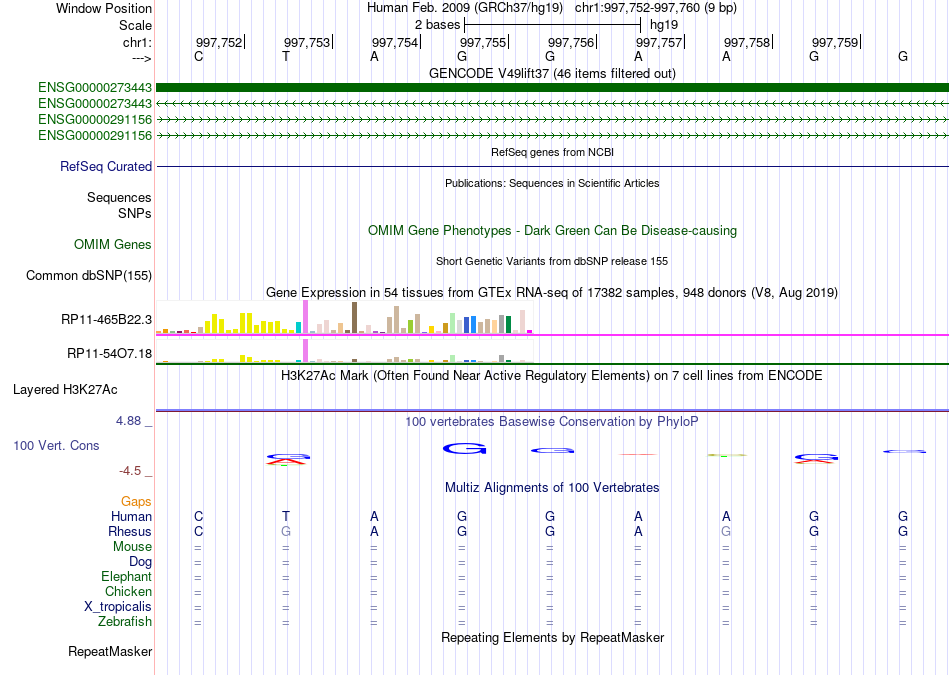Select the Mouse alignment row label
This screenshot has width=950, height=675.
coord(132,547)
